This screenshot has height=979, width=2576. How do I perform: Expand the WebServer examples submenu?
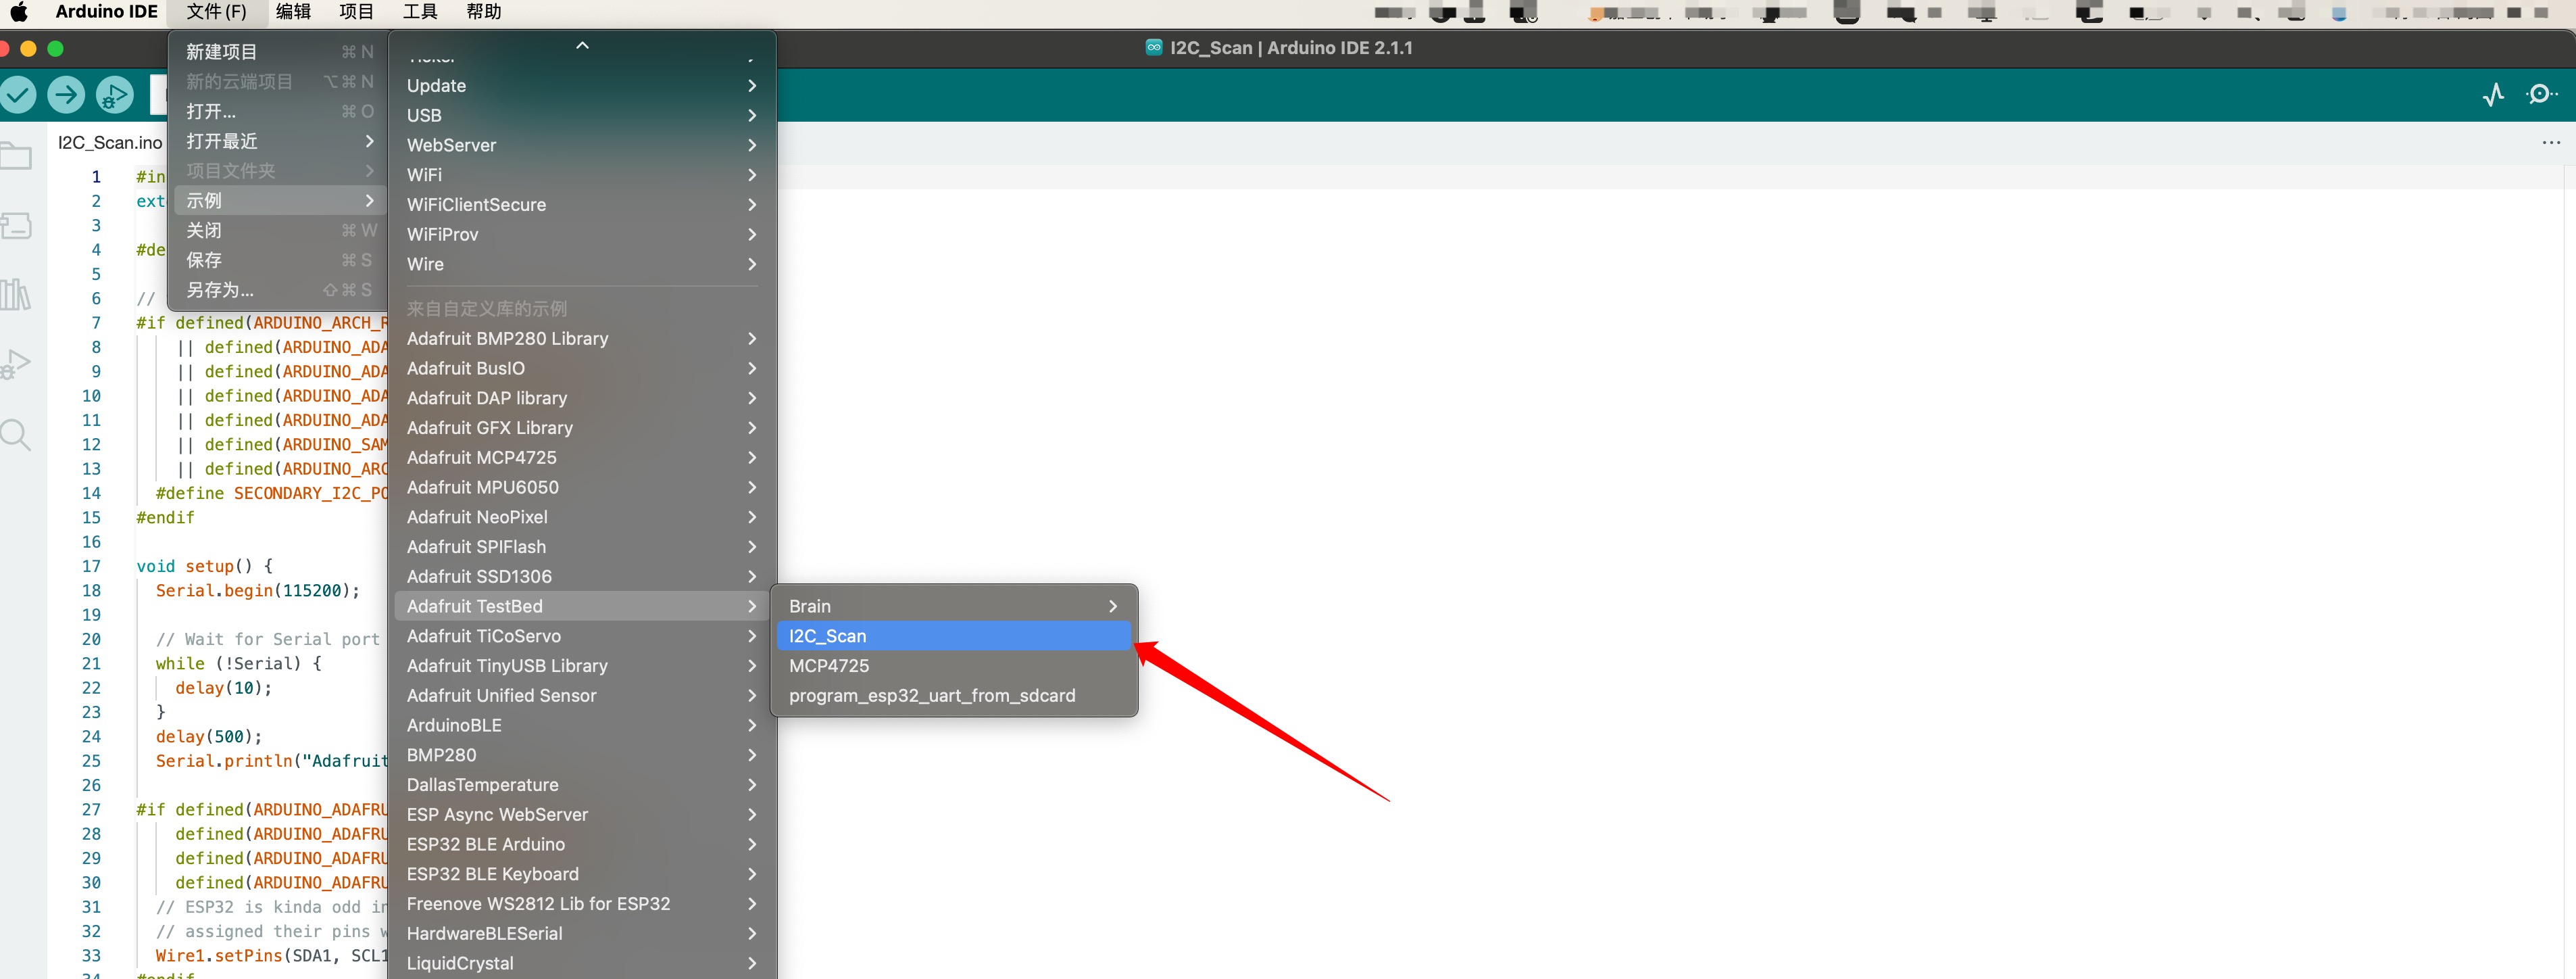point(582,145)
